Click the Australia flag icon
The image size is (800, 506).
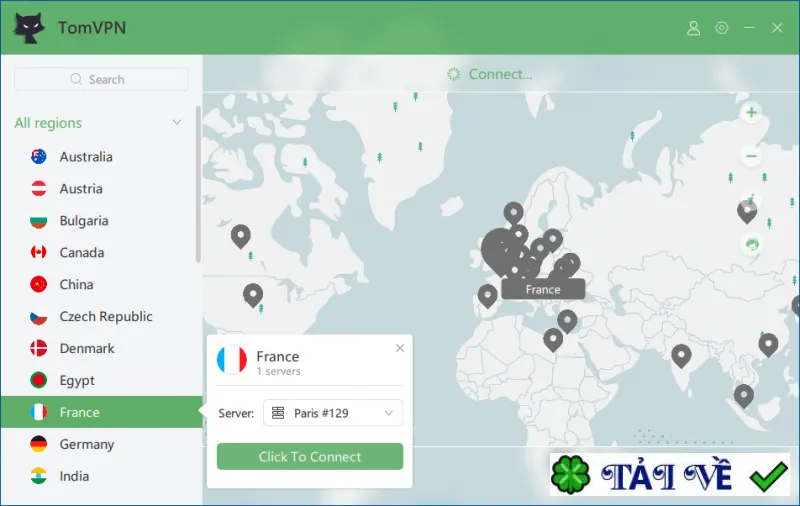[x=39, y=157]
